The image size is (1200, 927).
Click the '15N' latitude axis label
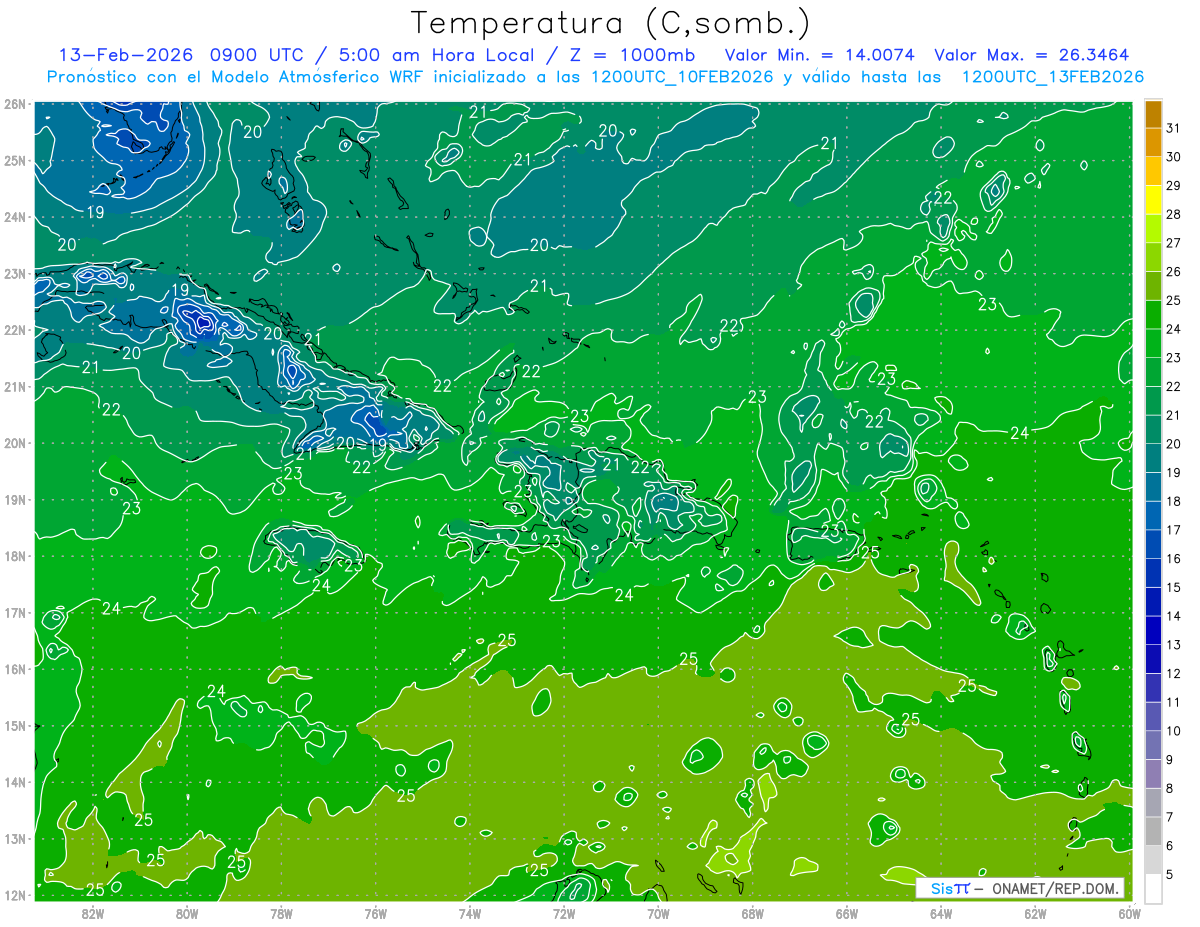[x=14, y=725]
